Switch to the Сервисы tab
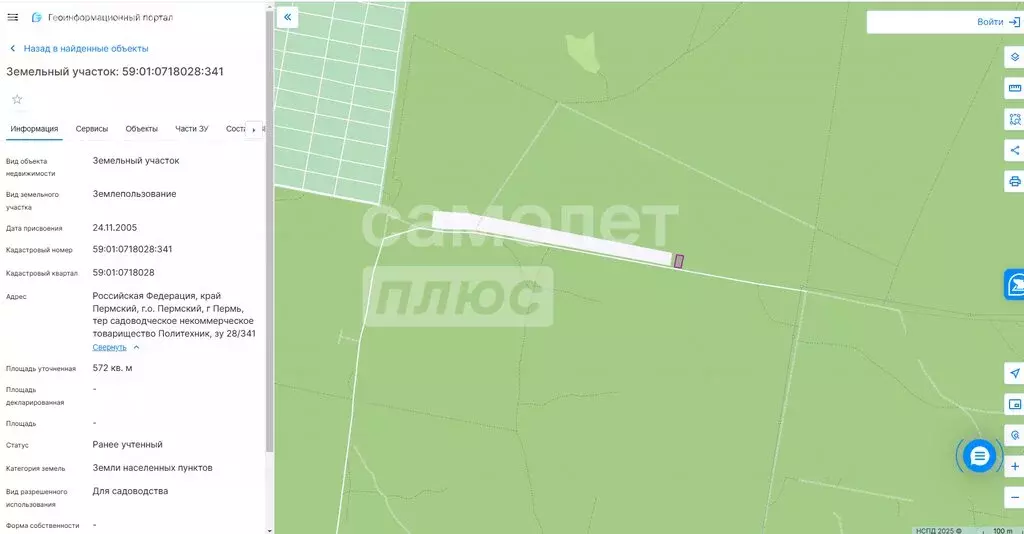Viewport: 1024px width, 534px height. click(91, 129)
